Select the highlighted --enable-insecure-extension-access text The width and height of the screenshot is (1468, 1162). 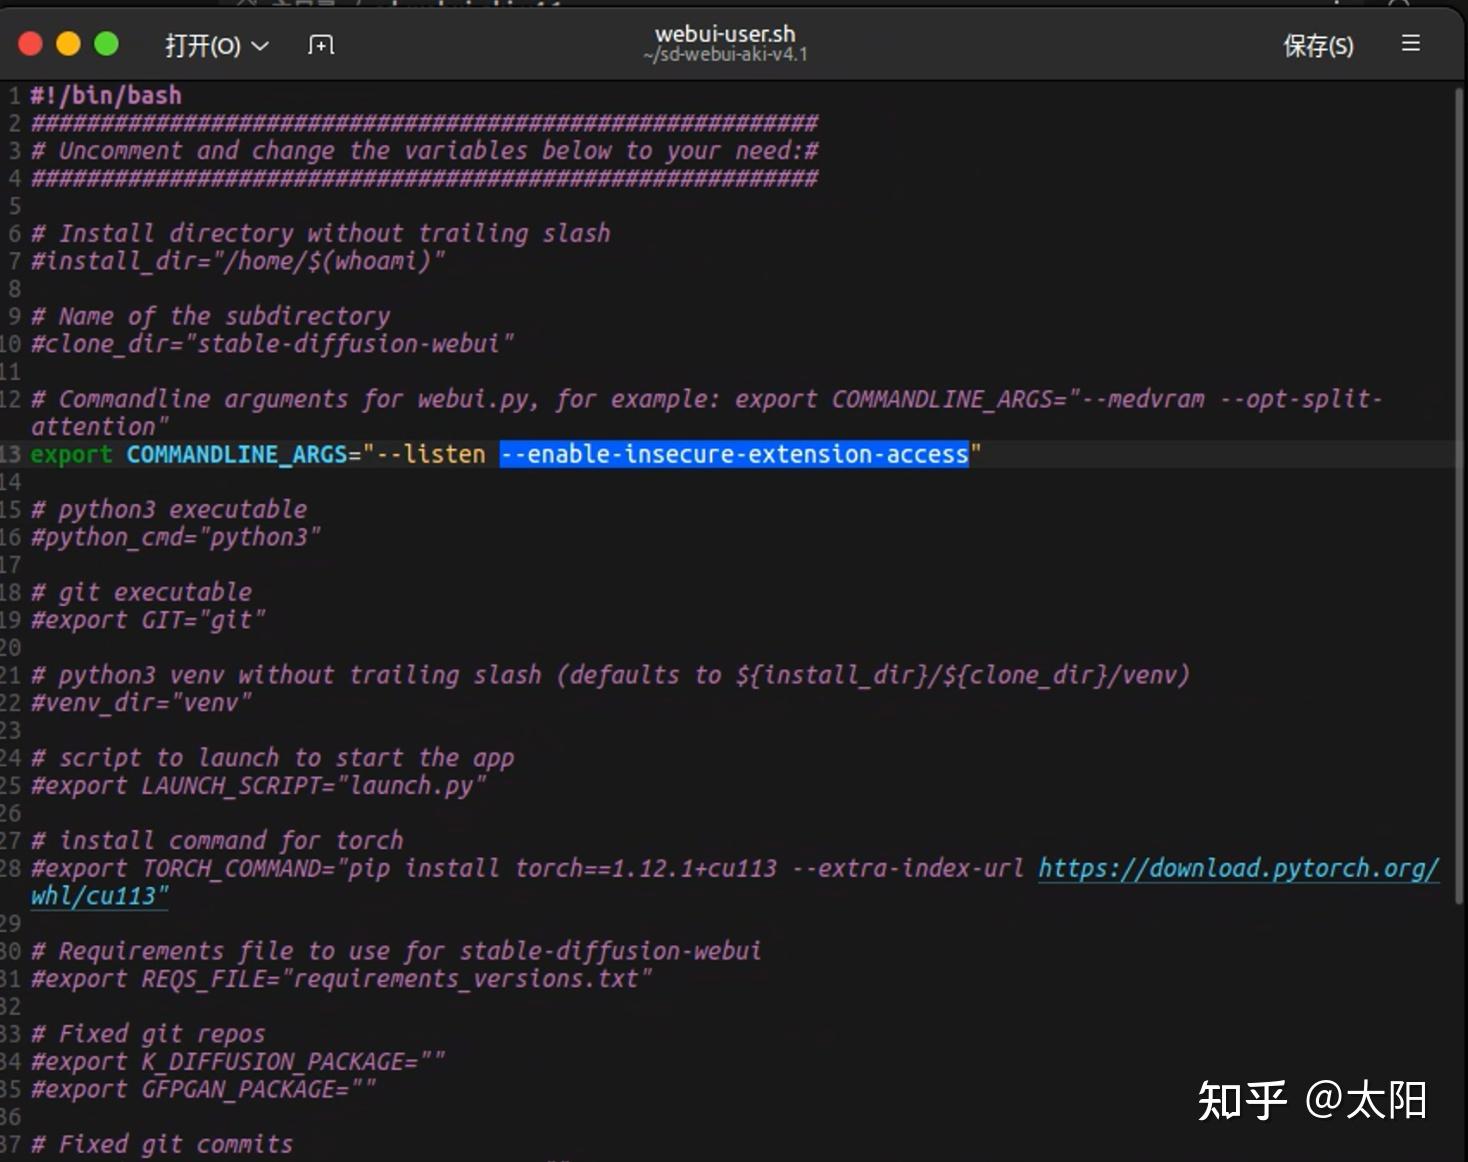[x=734, y=454]
